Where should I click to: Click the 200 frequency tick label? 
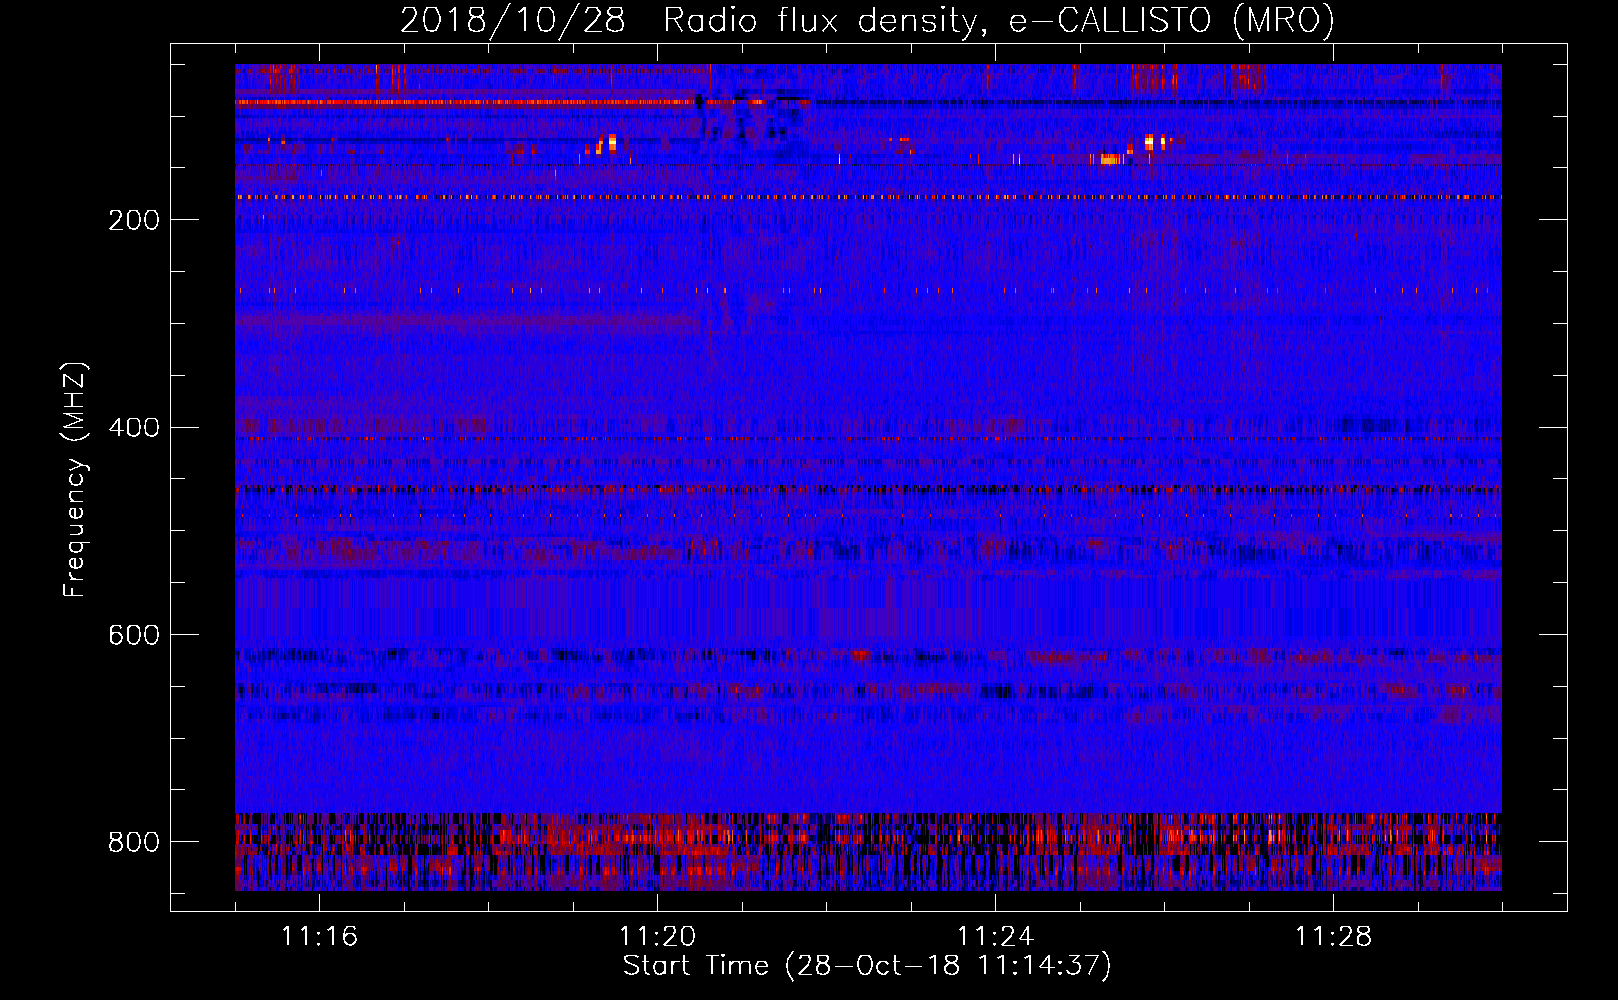tap(134, 220)
